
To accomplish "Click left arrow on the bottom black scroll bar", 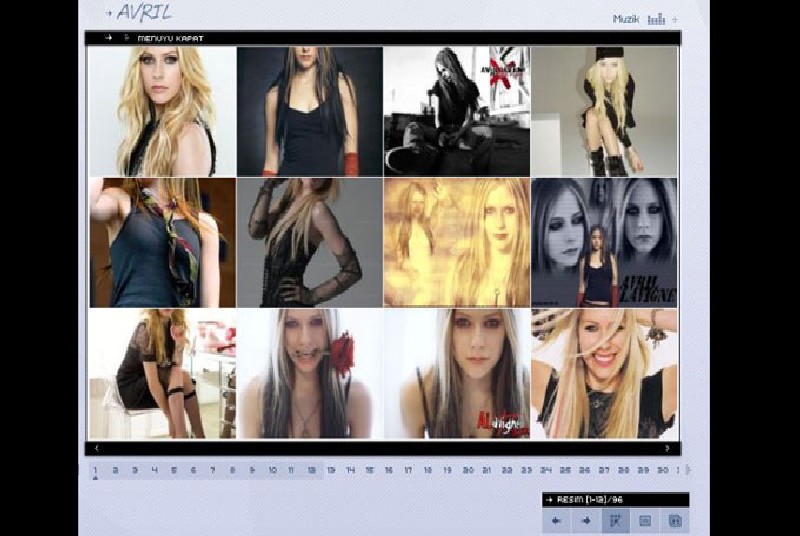I will (97, 448).
